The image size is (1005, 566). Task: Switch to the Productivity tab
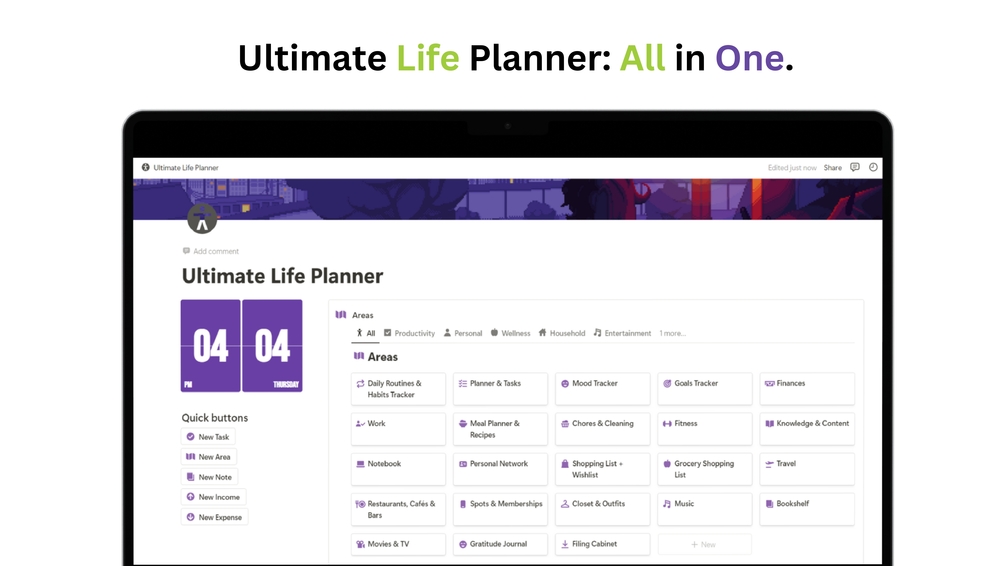point(408,333)
